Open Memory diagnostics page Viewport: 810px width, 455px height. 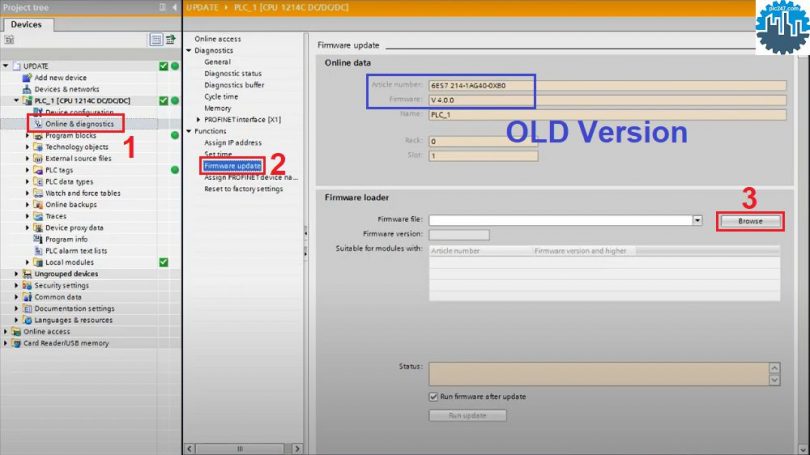pos(217,108)
